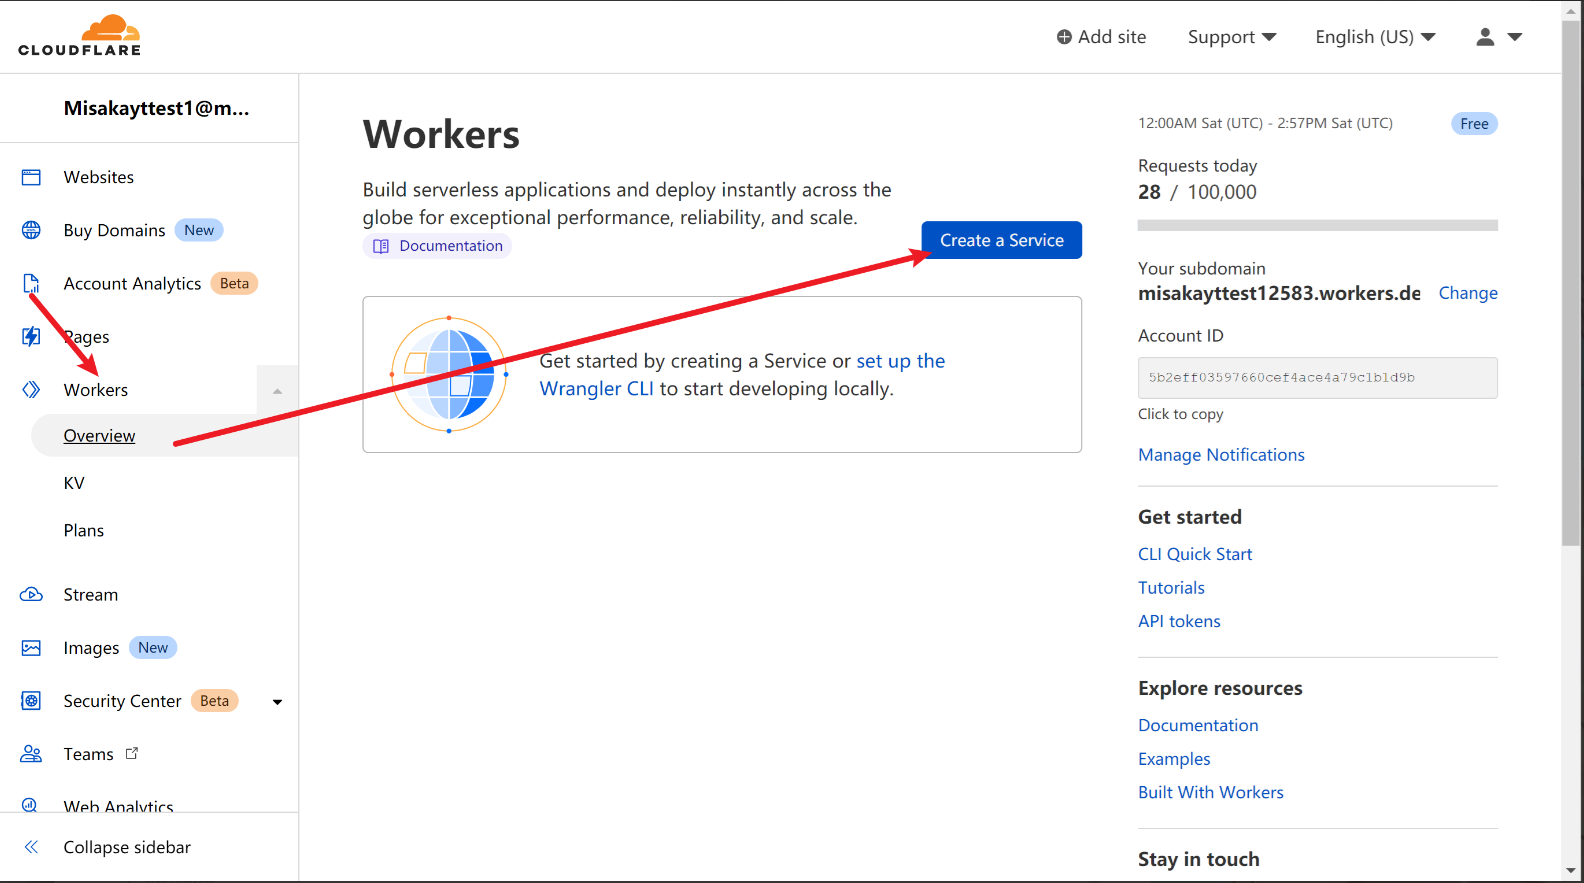Expand the Security Center submenu

(277, 702)
